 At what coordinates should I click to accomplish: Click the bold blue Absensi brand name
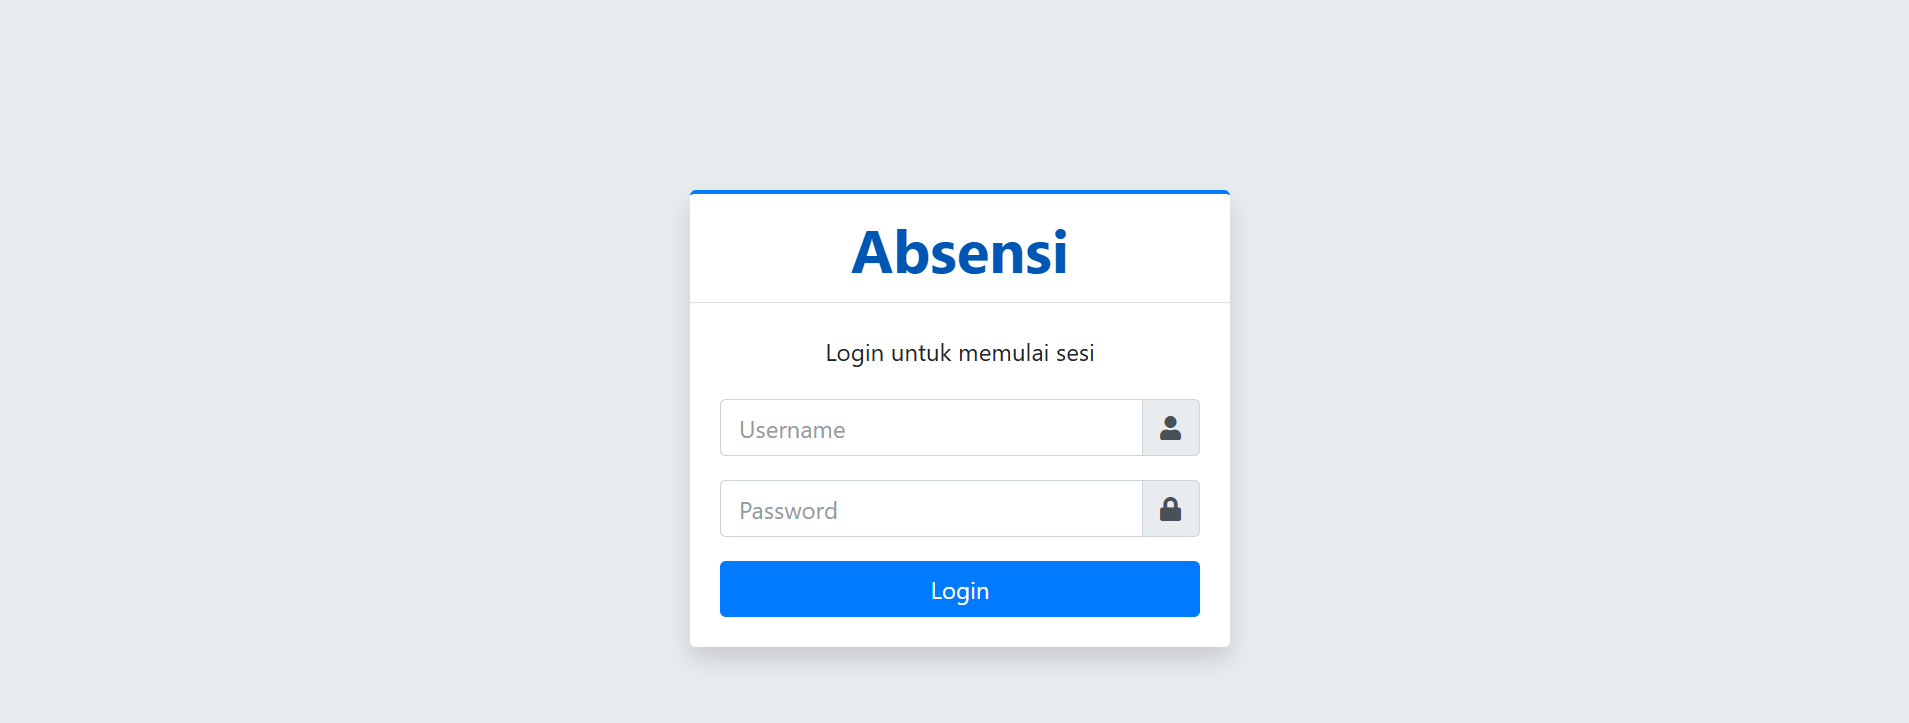959,252
